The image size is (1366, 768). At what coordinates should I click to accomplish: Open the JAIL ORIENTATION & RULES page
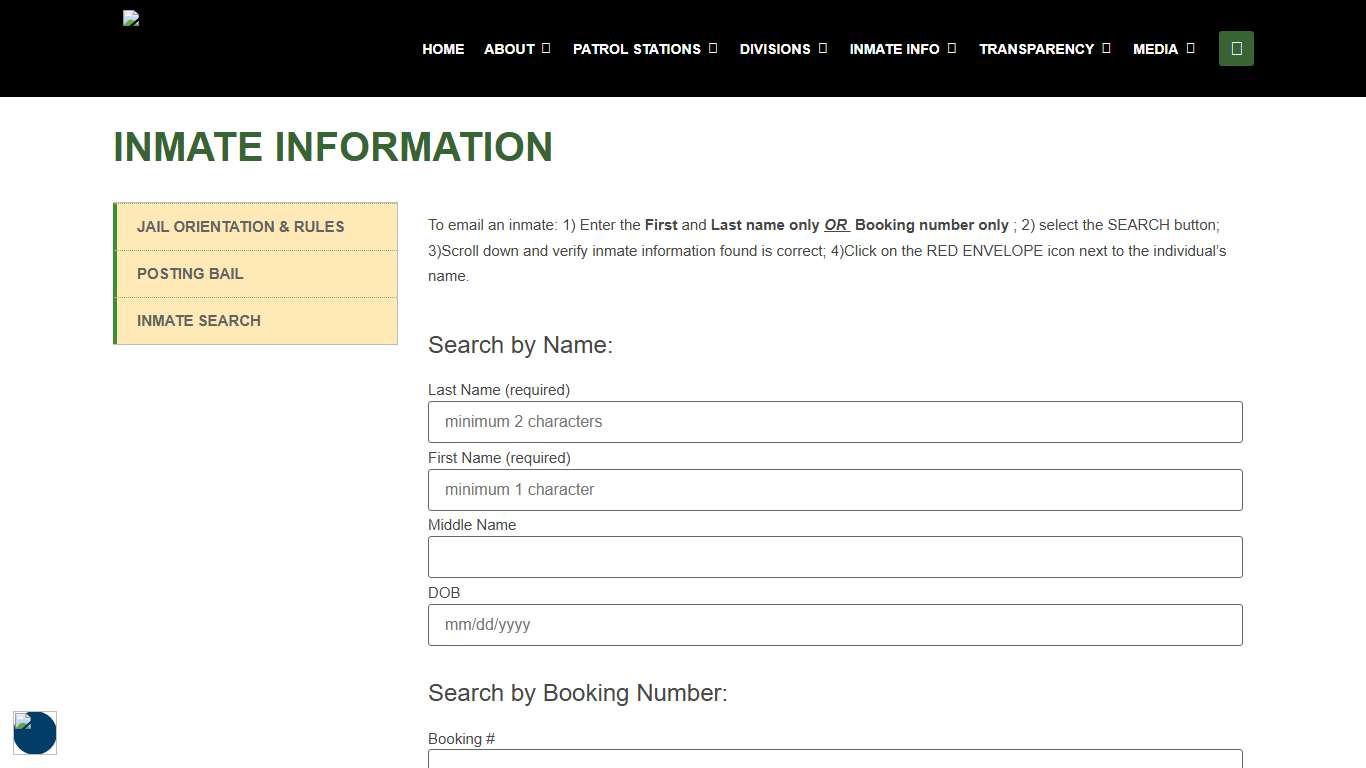(x=240, y=227)
